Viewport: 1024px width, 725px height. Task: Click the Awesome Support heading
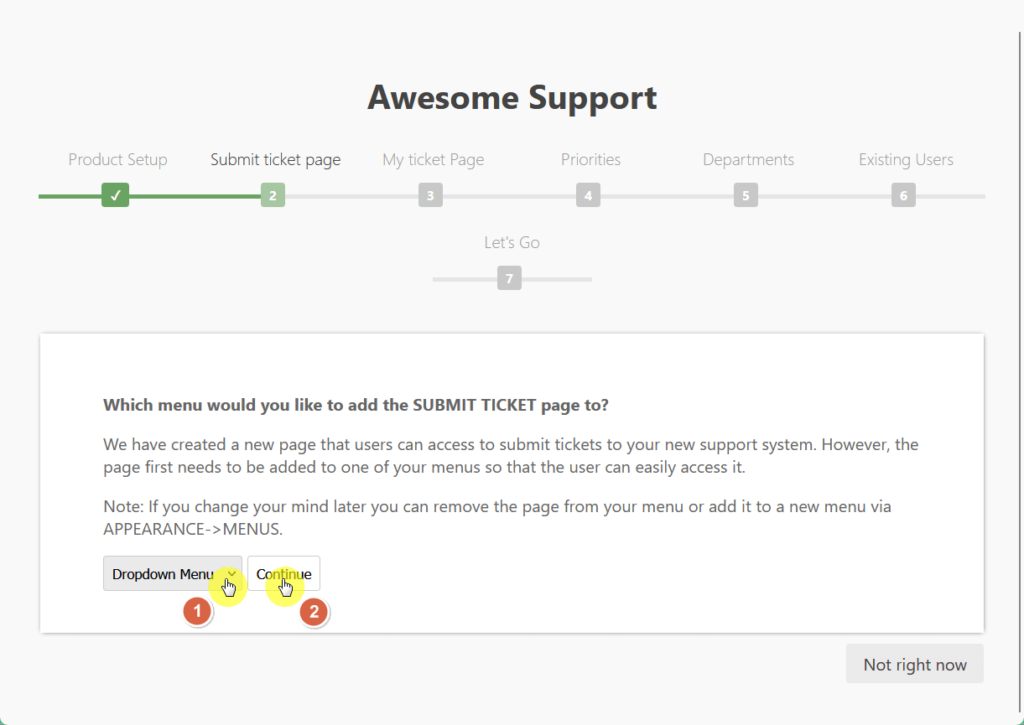[512, 98]
